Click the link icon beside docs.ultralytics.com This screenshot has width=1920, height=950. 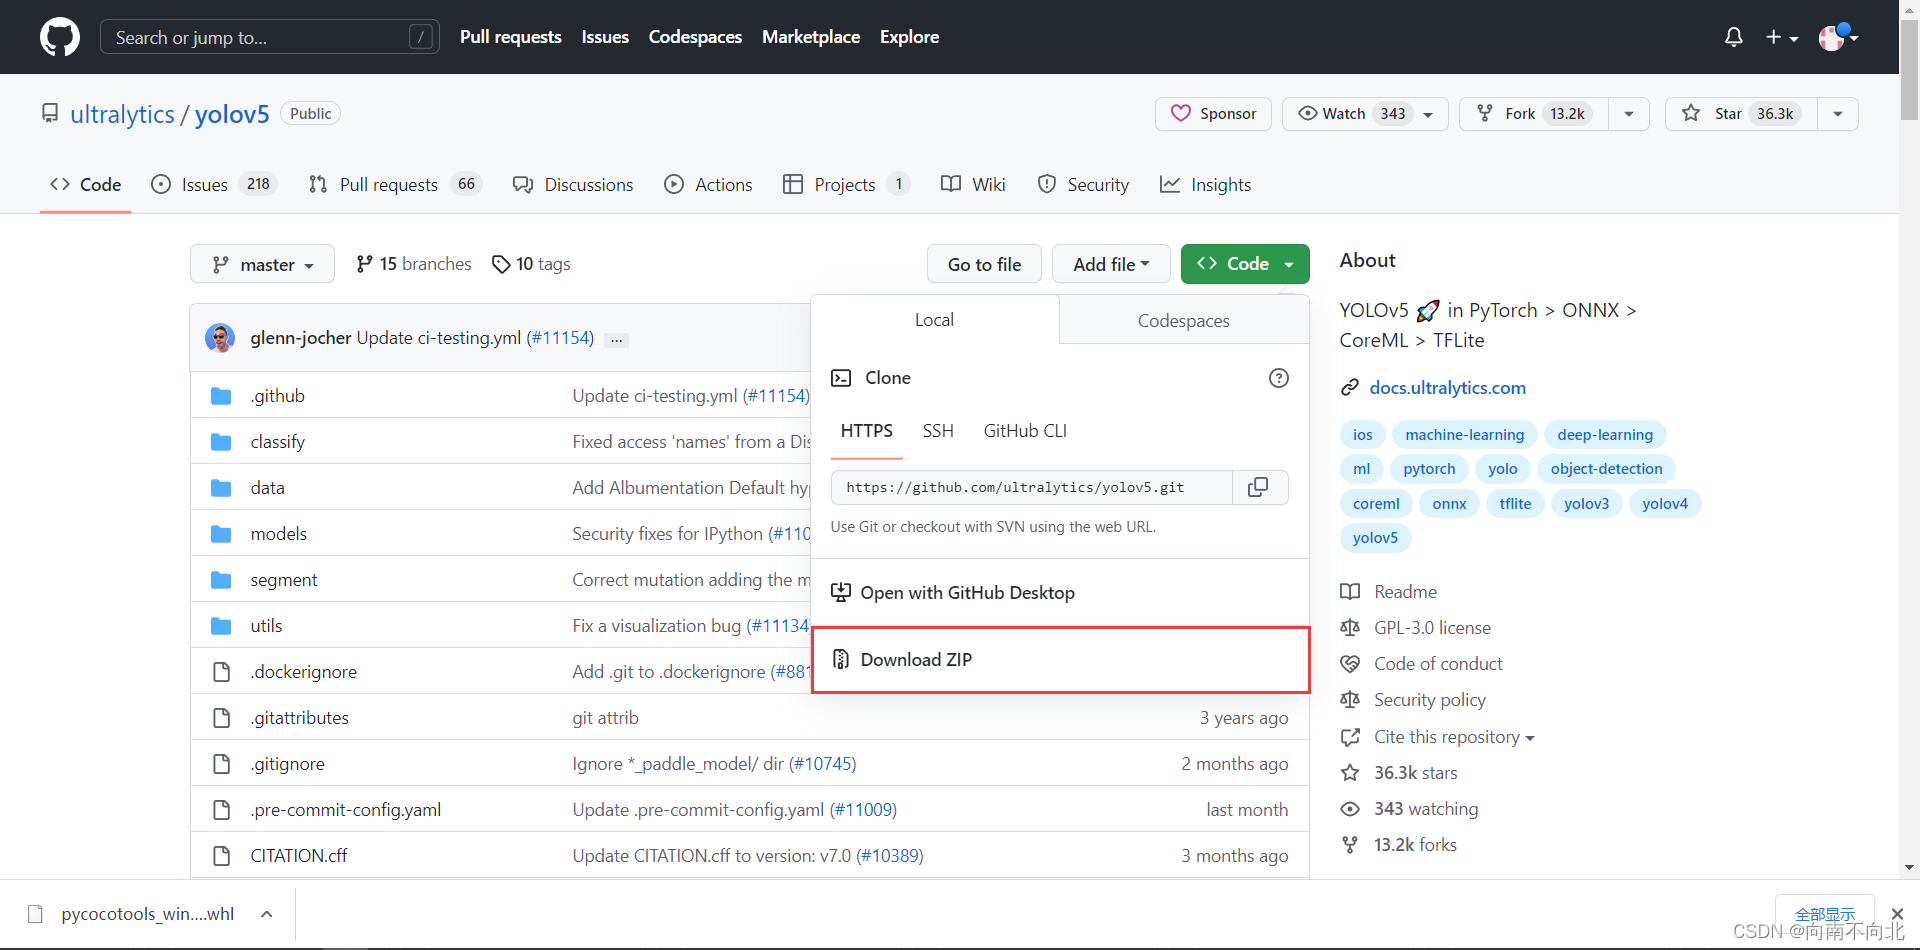click(x=1350, y=388)
